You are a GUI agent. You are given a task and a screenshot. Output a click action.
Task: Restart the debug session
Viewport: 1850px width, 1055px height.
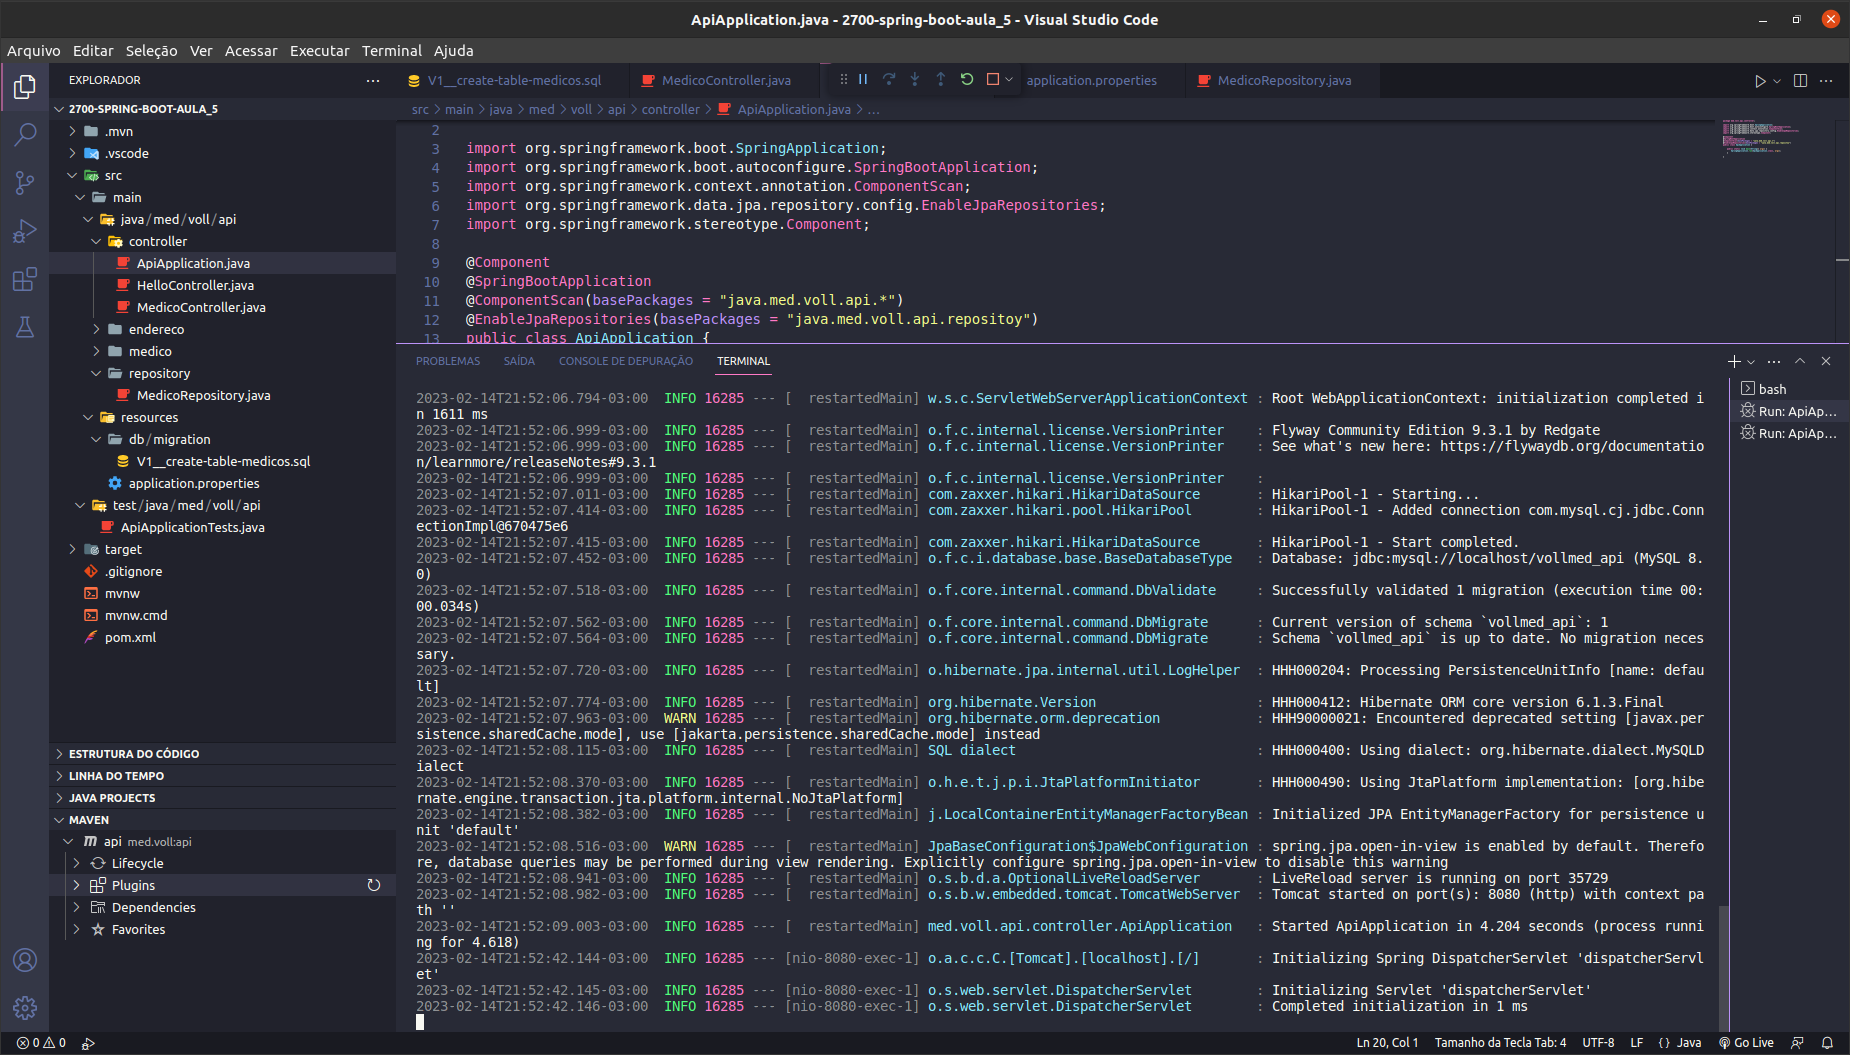click(967, 79)
